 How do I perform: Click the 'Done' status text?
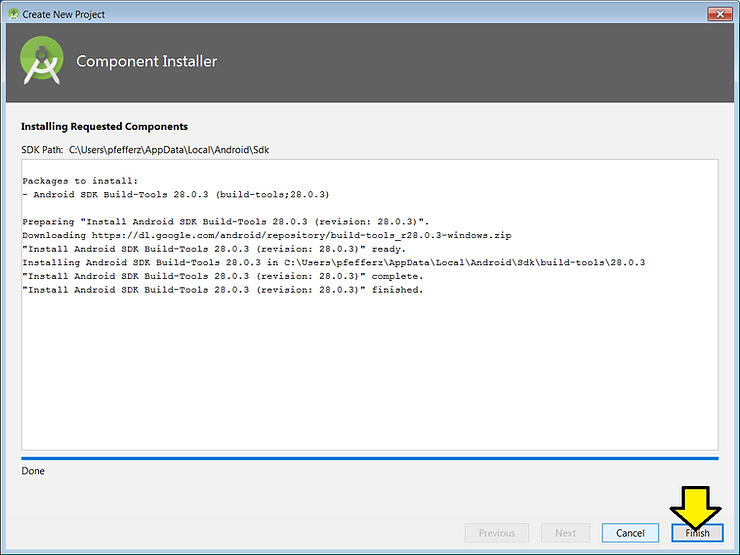coord(33,471)
